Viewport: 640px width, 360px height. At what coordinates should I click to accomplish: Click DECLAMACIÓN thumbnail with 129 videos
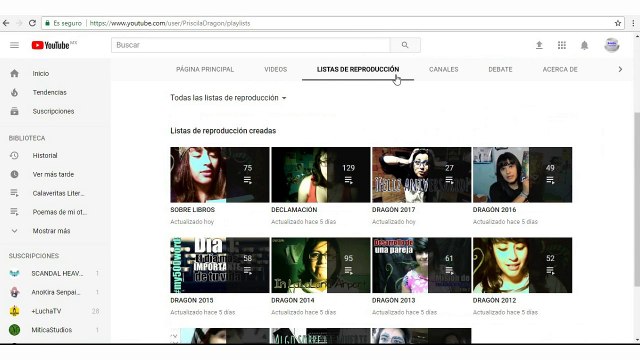320,175
